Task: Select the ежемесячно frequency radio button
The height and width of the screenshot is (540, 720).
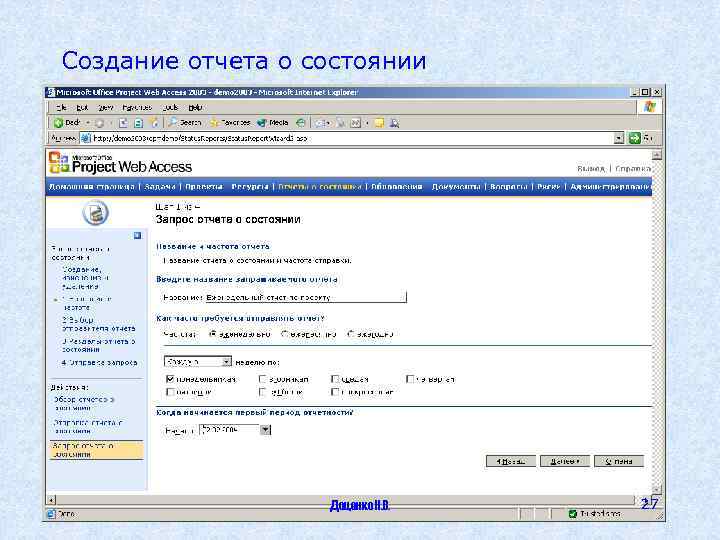Action: (x=285, y=334)
